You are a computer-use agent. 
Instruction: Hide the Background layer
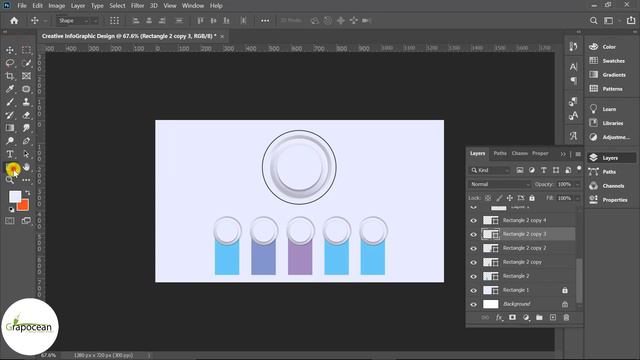click(x=473, y=304)
